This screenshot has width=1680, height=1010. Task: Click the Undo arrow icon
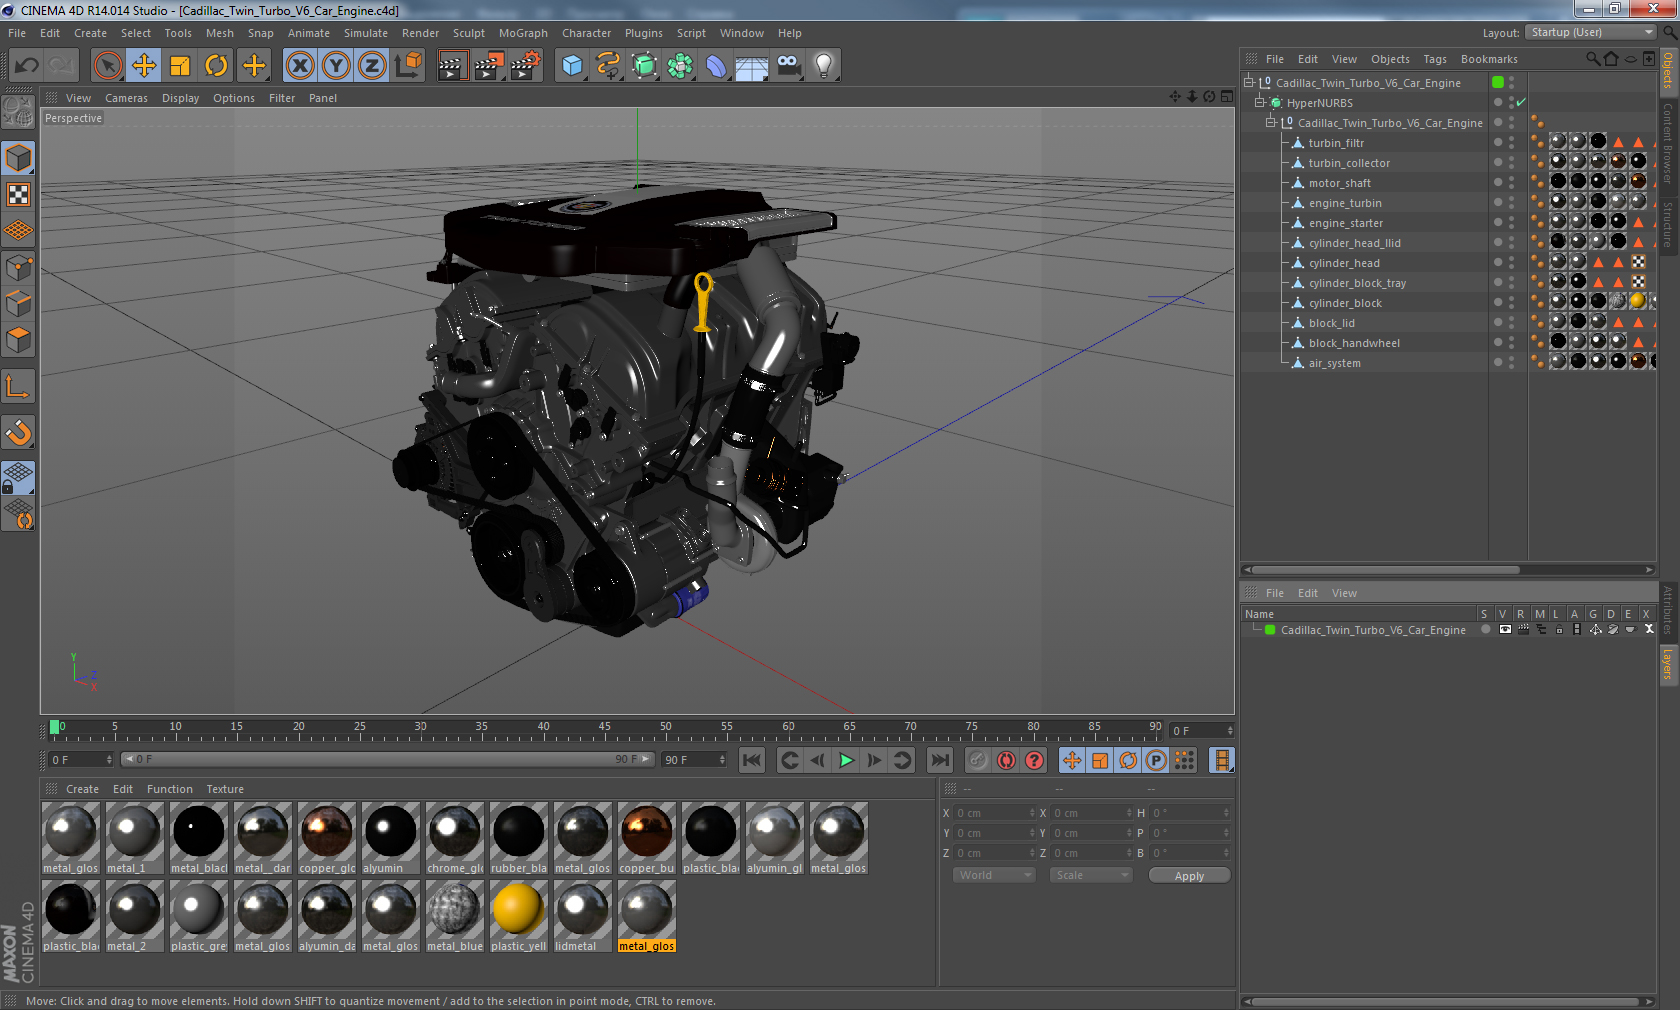(26, 66)
